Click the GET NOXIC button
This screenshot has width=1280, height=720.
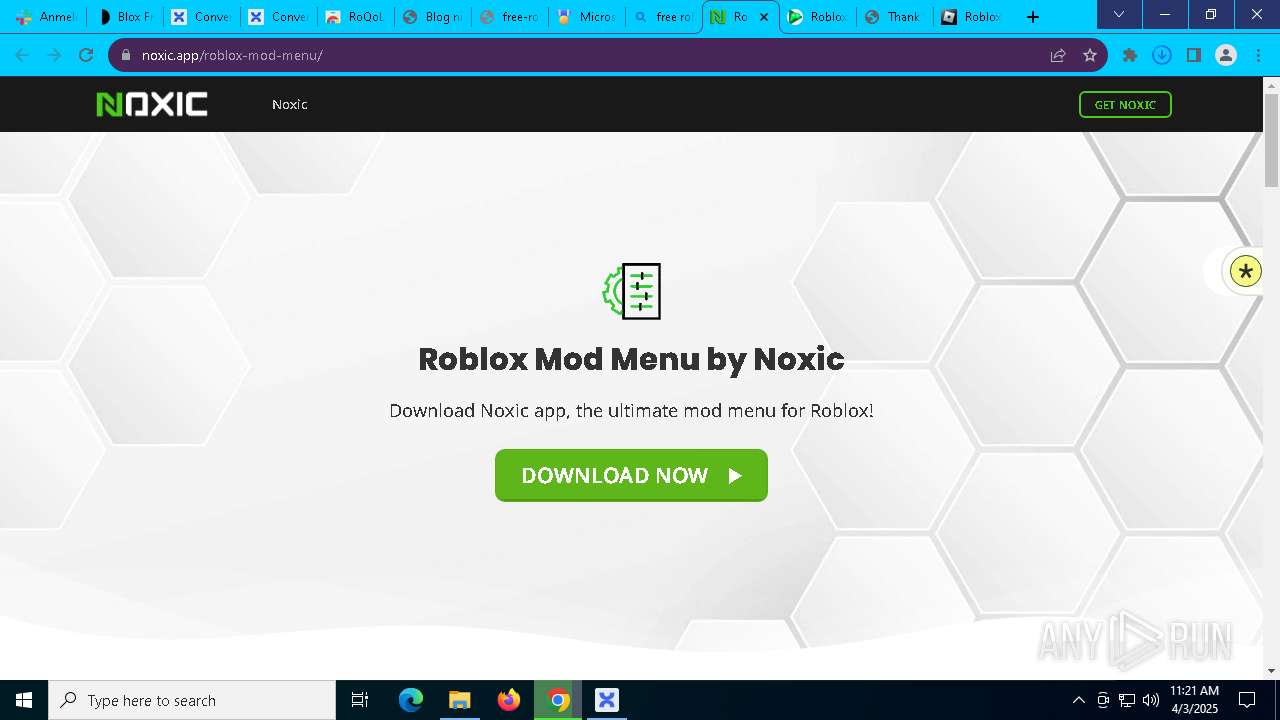click(1125, 104)
